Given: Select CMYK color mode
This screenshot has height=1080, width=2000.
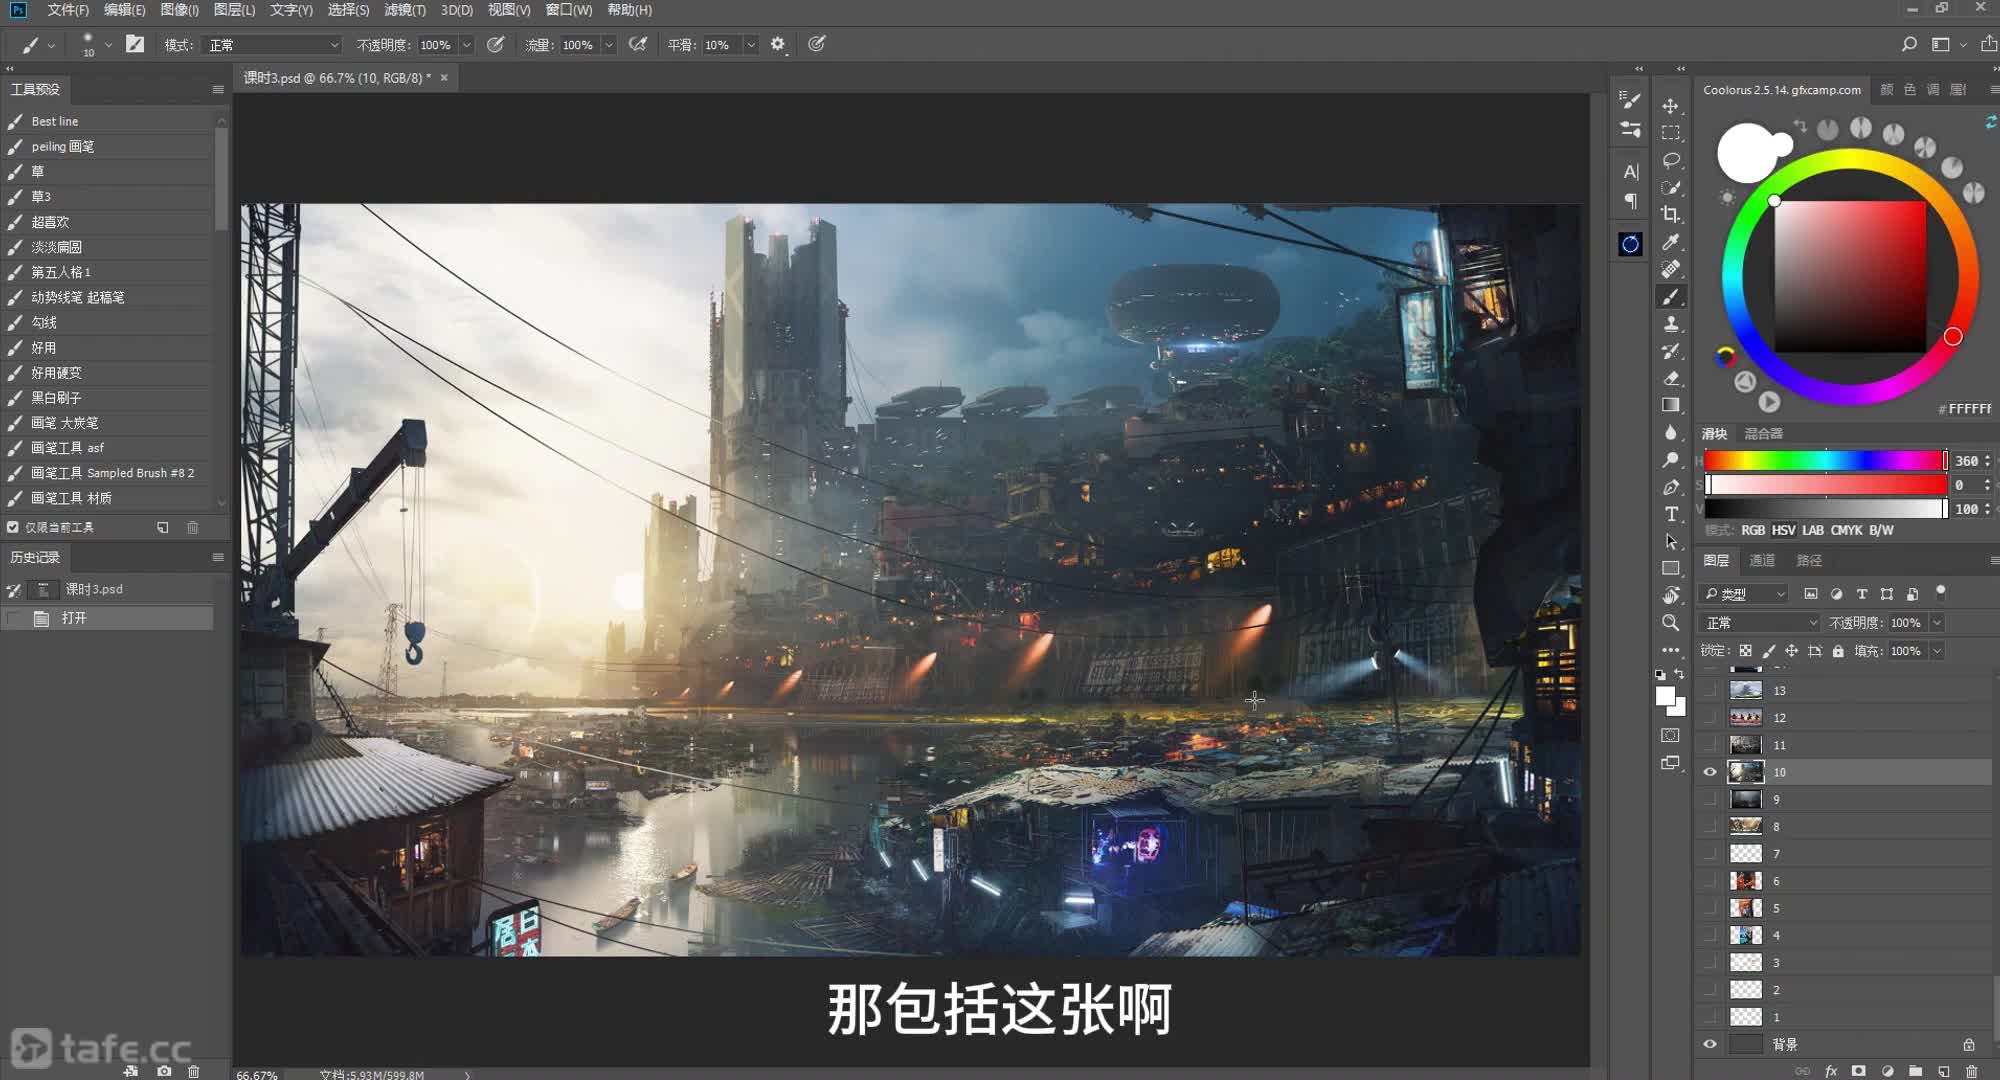Looking at the screenshot, I should click(1846, 530).
